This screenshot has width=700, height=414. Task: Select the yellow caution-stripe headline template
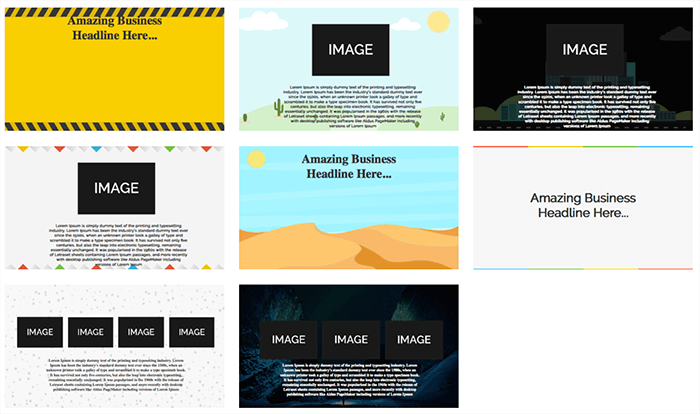tap(114, 75)
